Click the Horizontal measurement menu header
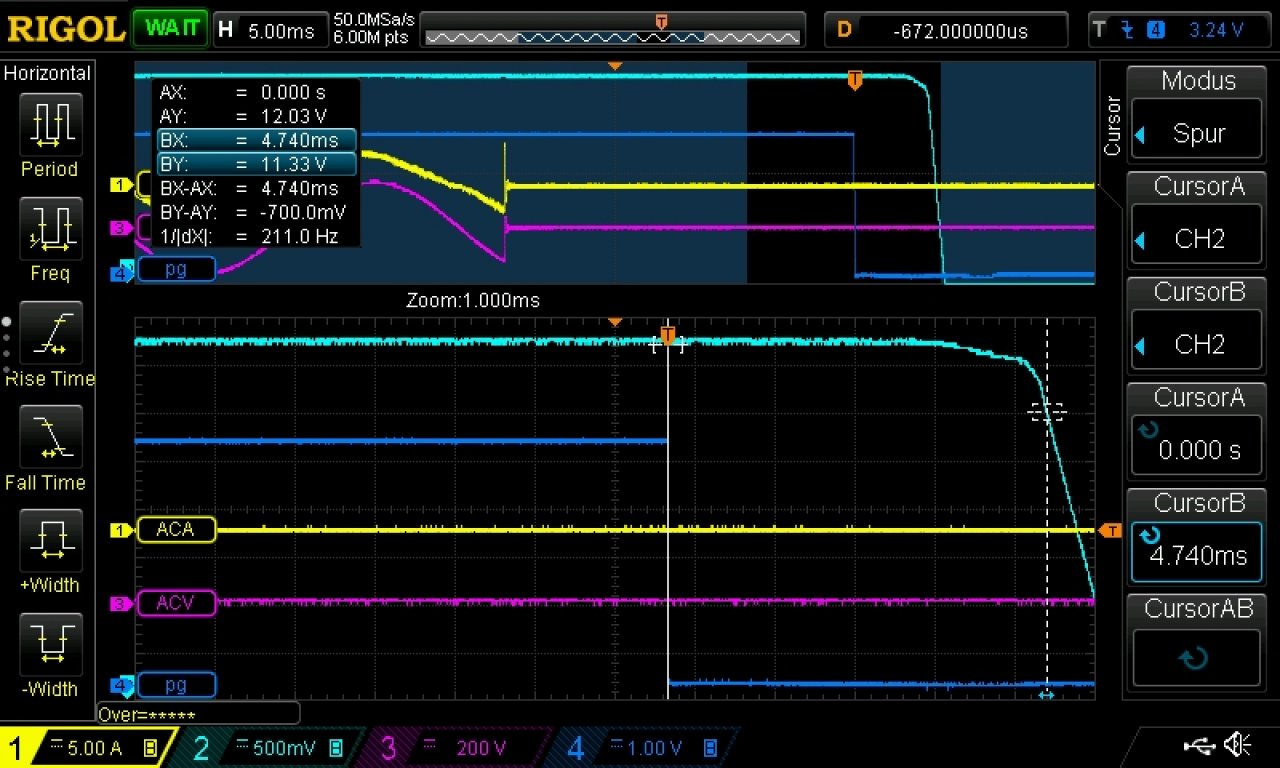The image size is (1280, 768). (x=47, y=73)
